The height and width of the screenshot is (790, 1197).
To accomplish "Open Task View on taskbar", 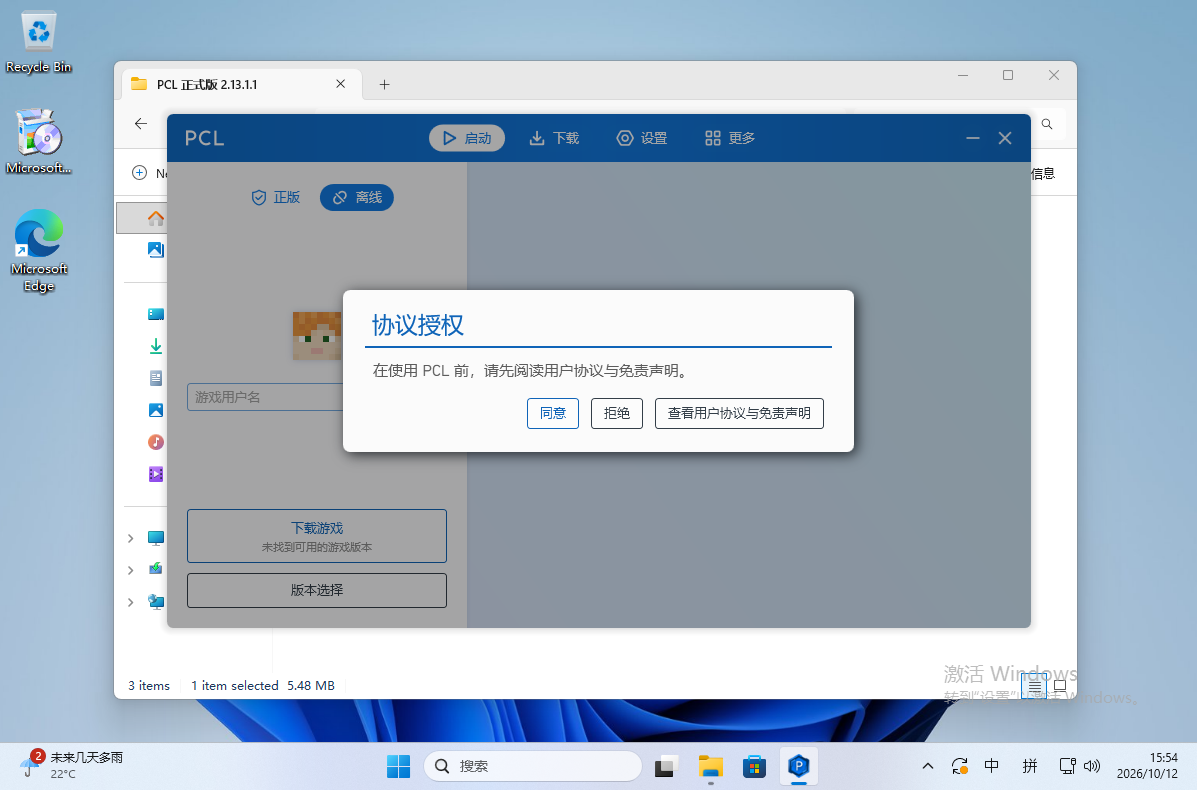I will pos(666,766).
